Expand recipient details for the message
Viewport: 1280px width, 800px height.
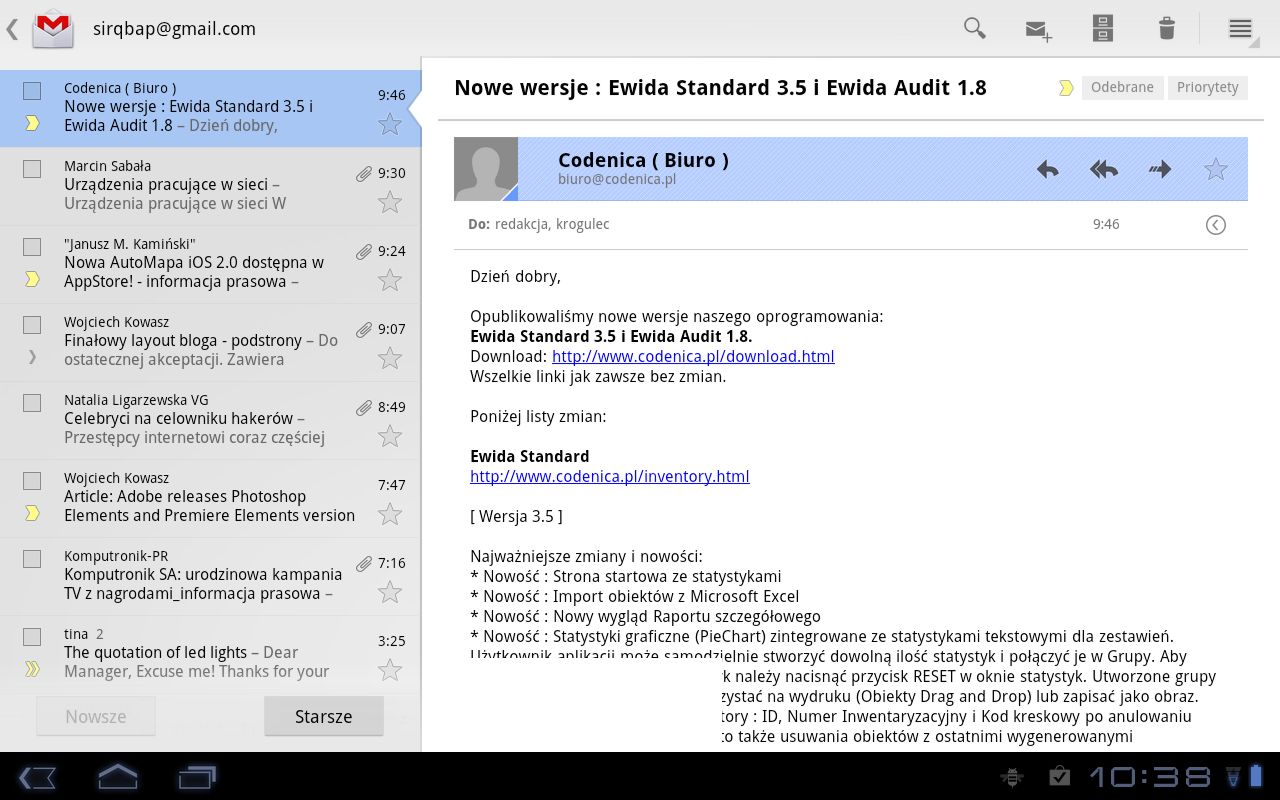1216,225
